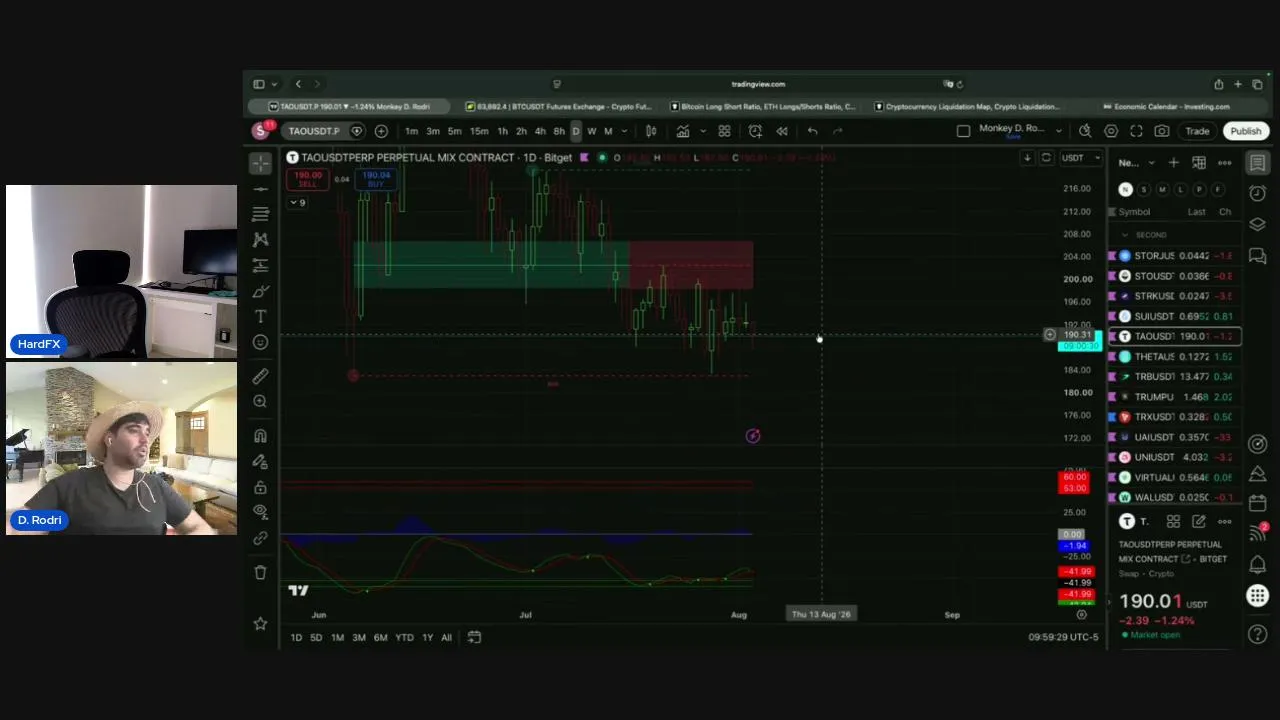Open symbol search for TAOUSDT.P
Screen dimensions: 1280x720
[314, 131]
